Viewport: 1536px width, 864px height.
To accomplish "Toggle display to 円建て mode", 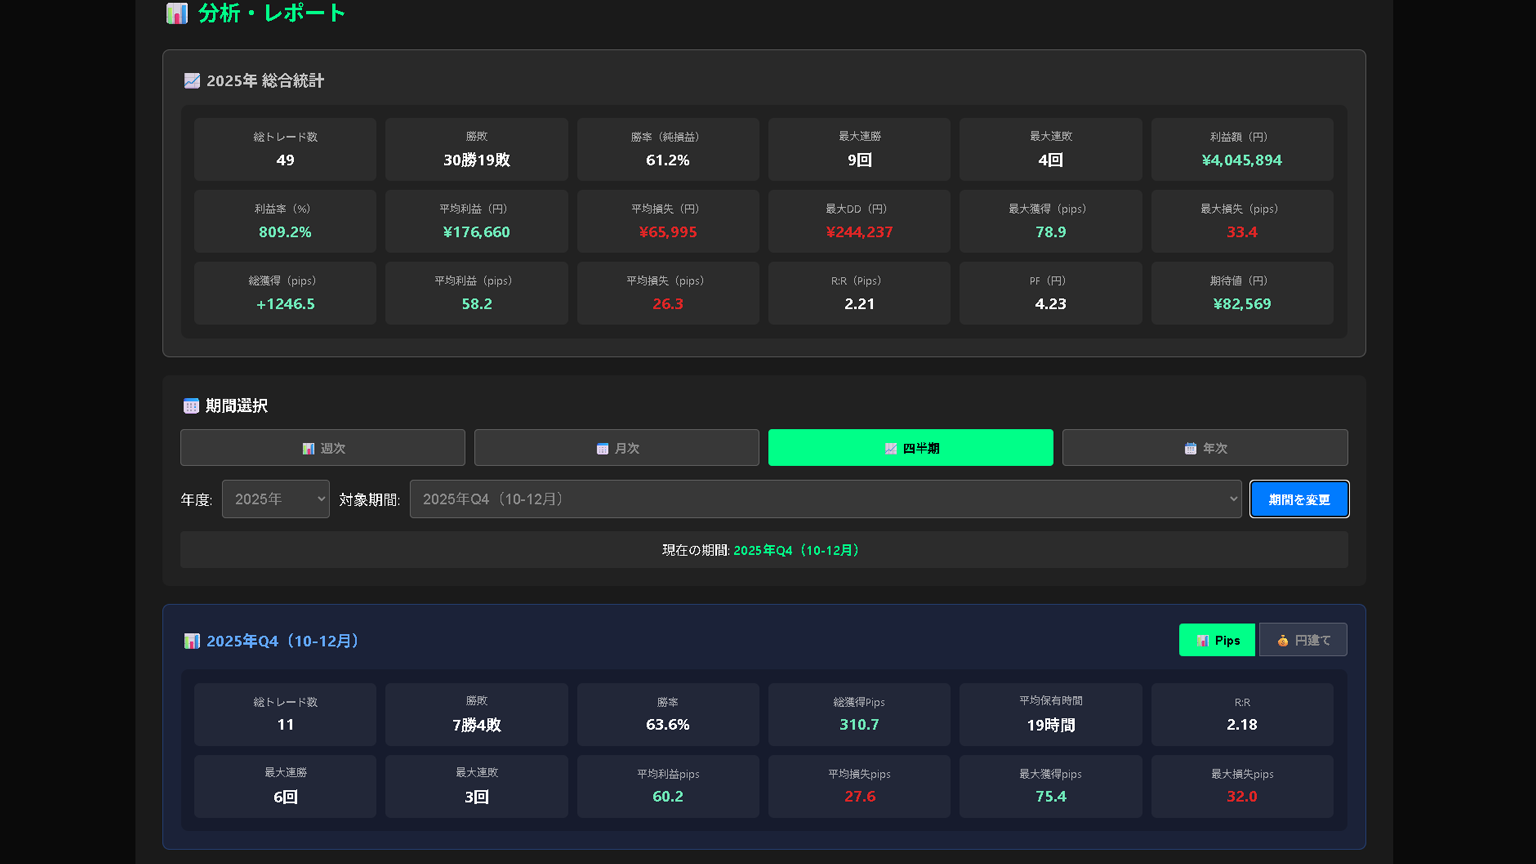I will click(1302, 640).
